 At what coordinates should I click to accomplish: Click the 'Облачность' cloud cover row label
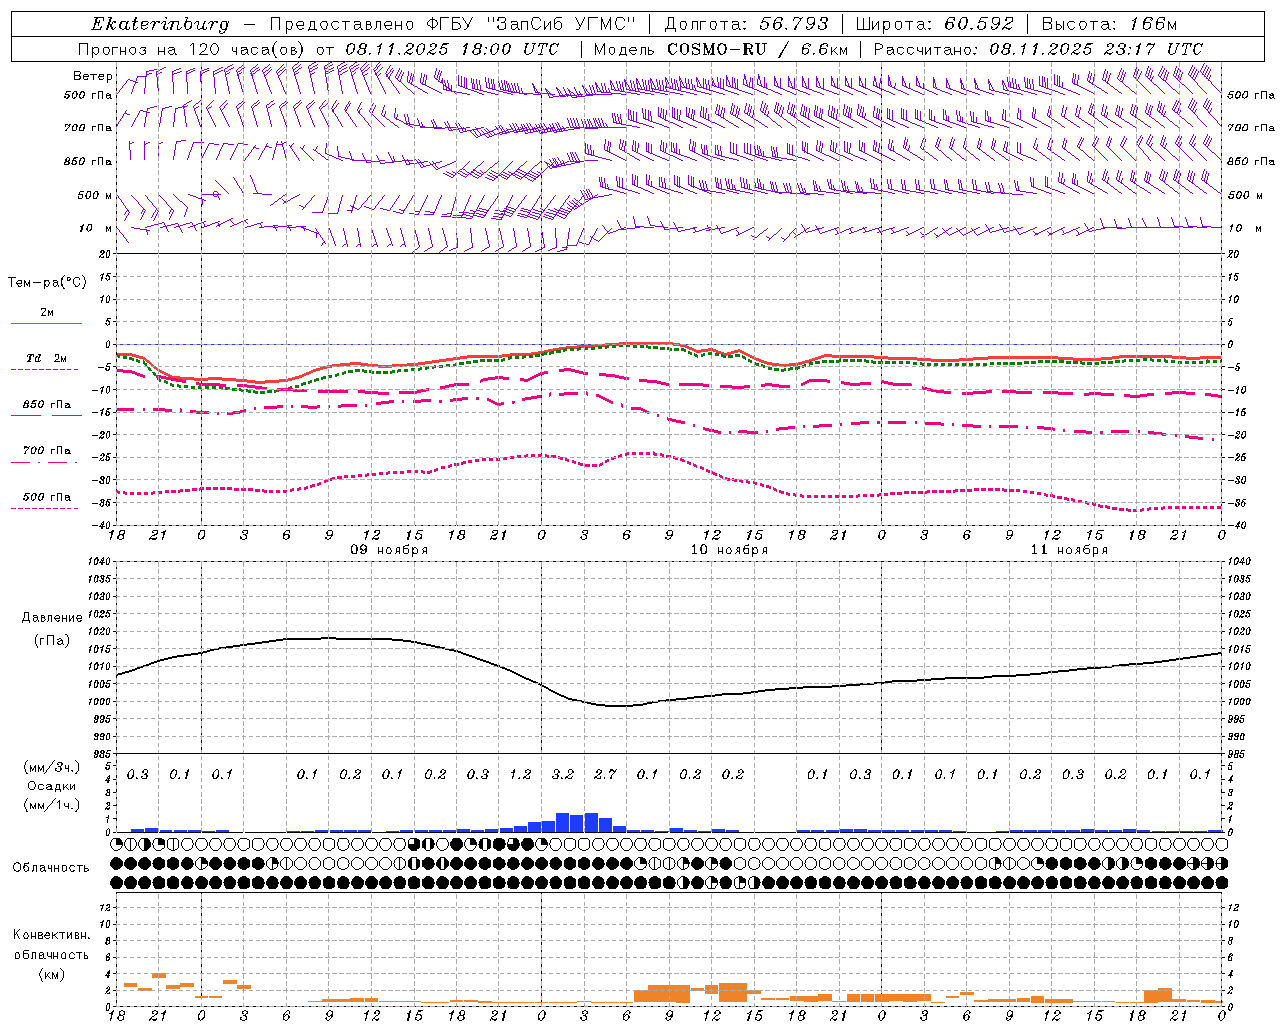tap(51, 868)
